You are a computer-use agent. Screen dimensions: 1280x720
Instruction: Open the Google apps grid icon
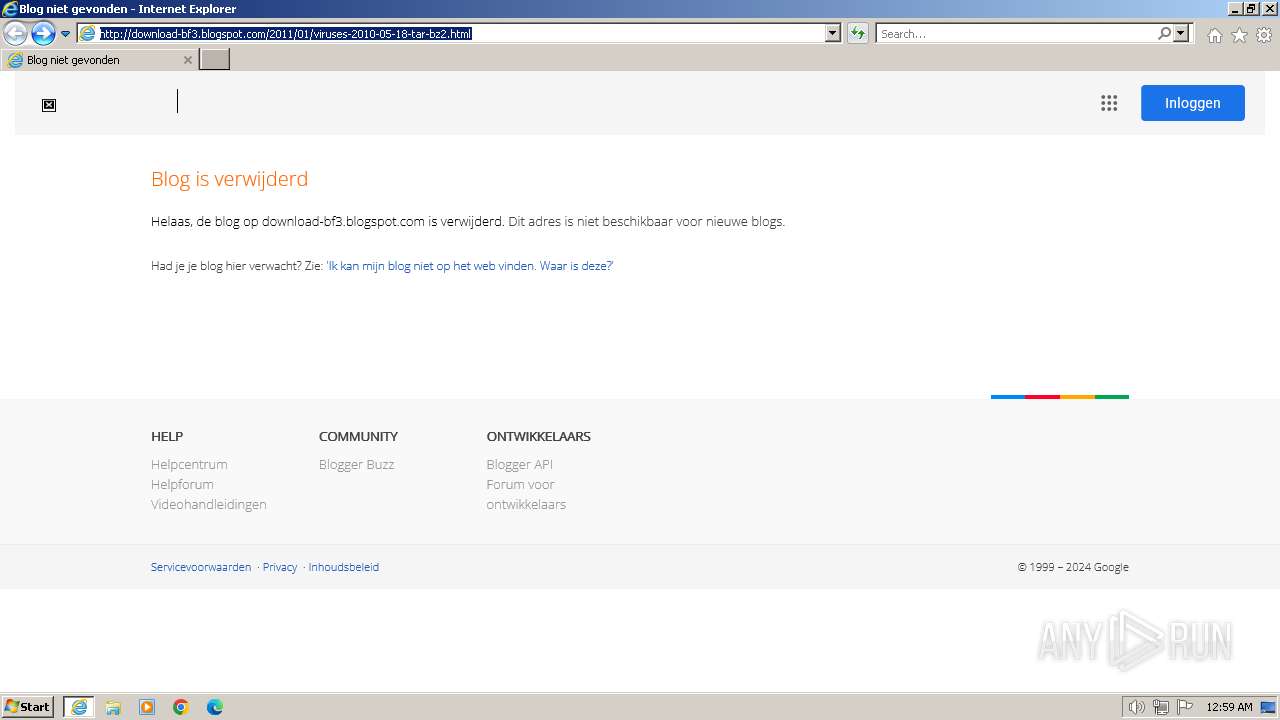(1109, 103)
